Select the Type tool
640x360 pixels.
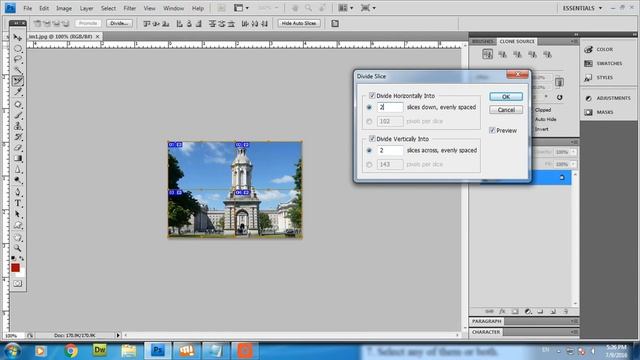(x=18, y=203)
